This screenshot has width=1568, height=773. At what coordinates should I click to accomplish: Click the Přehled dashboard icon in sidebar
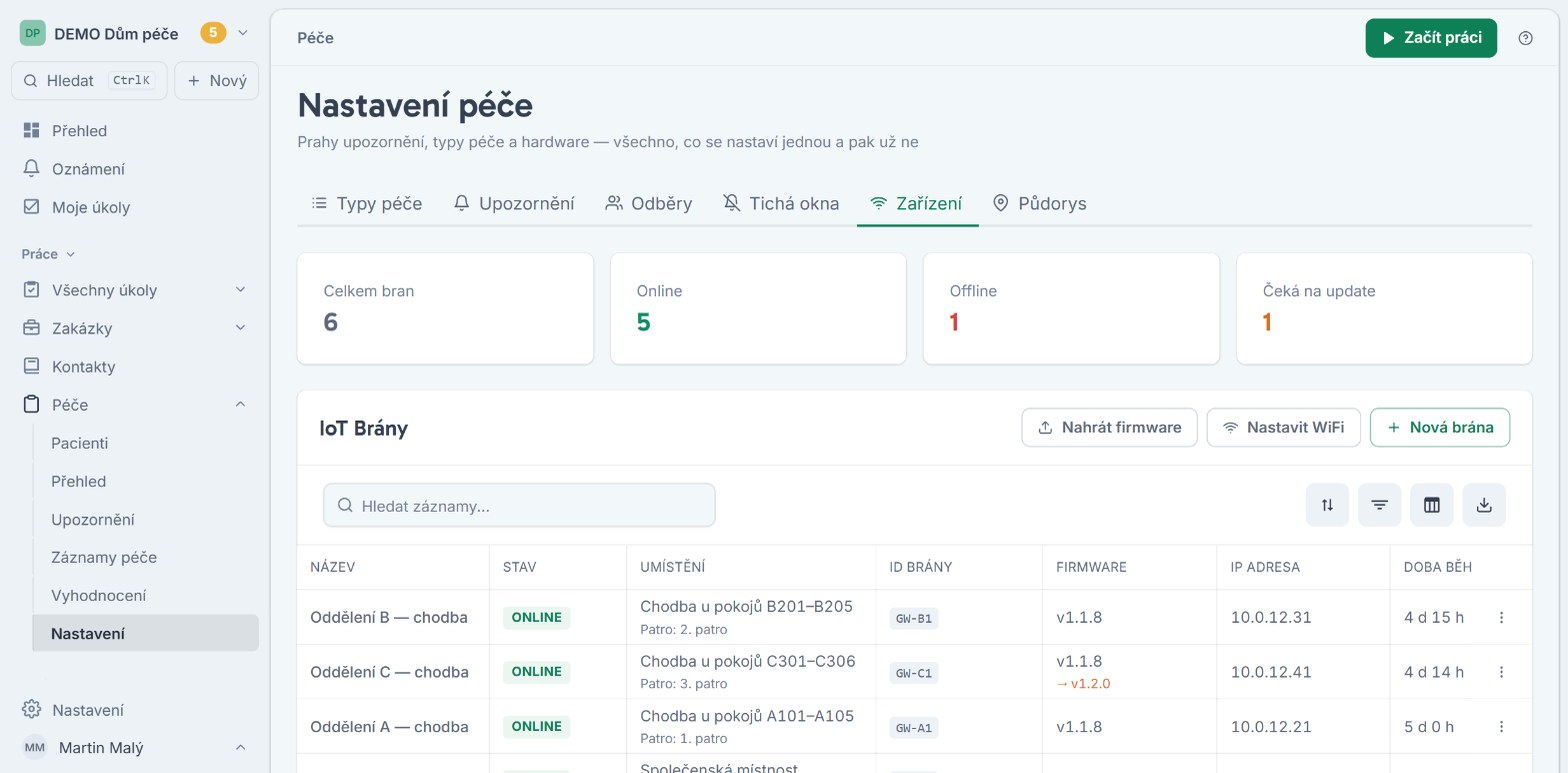(x=31, y=131)
